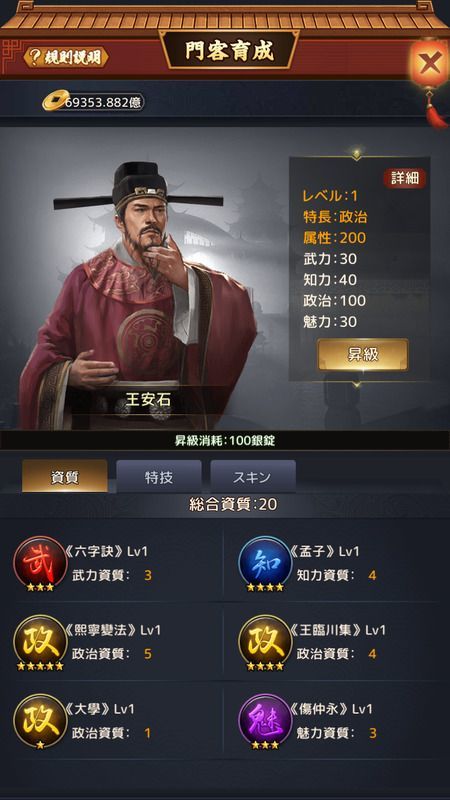Select the 資質 tab
Screen dimensions: 450x800
point(65,477)
